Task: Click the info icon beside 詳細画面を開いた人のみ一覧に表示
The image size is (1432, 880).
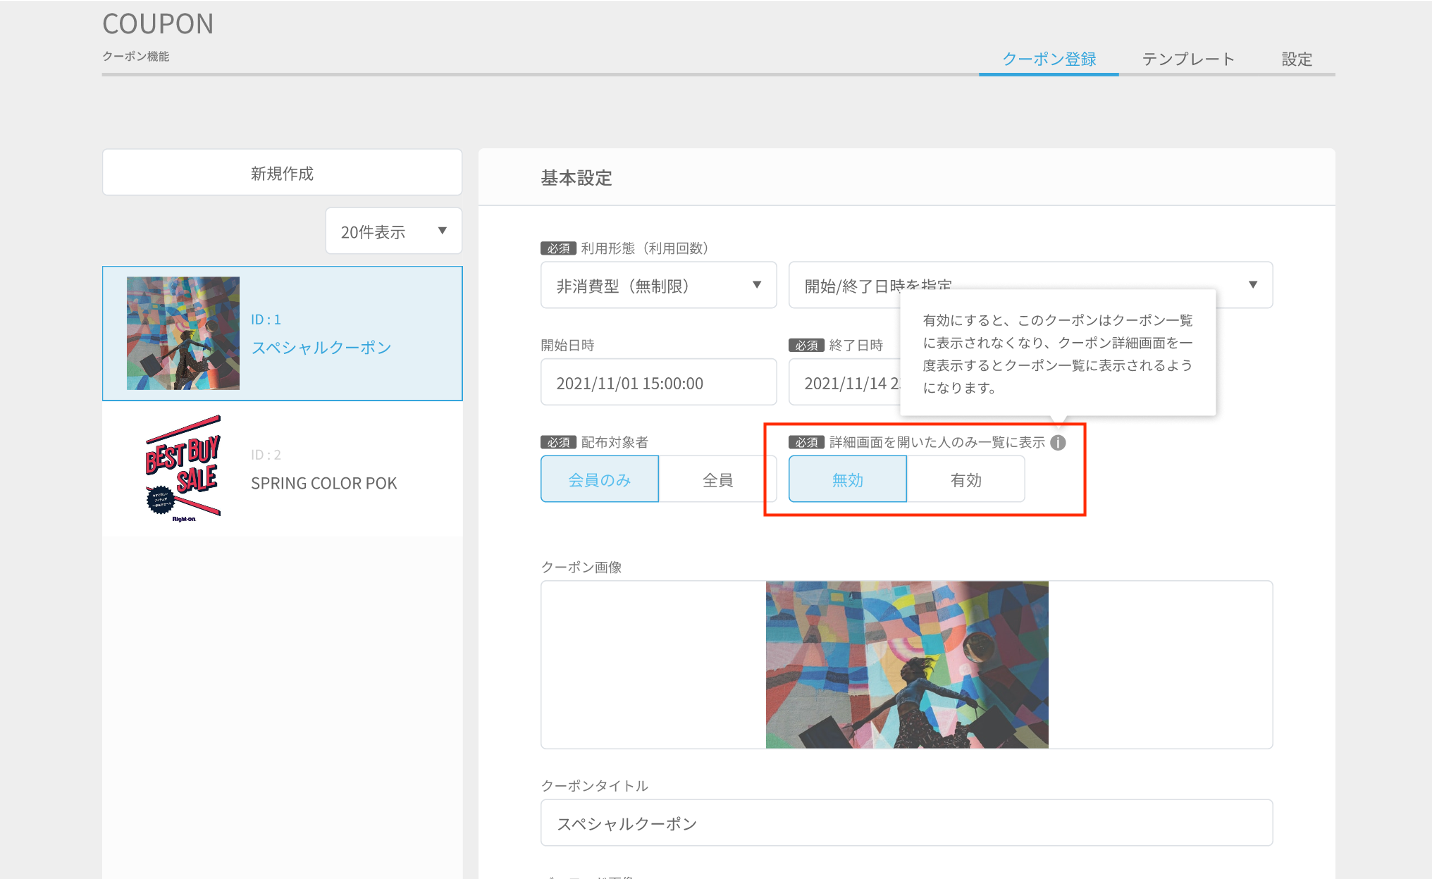Action: 1058,442
